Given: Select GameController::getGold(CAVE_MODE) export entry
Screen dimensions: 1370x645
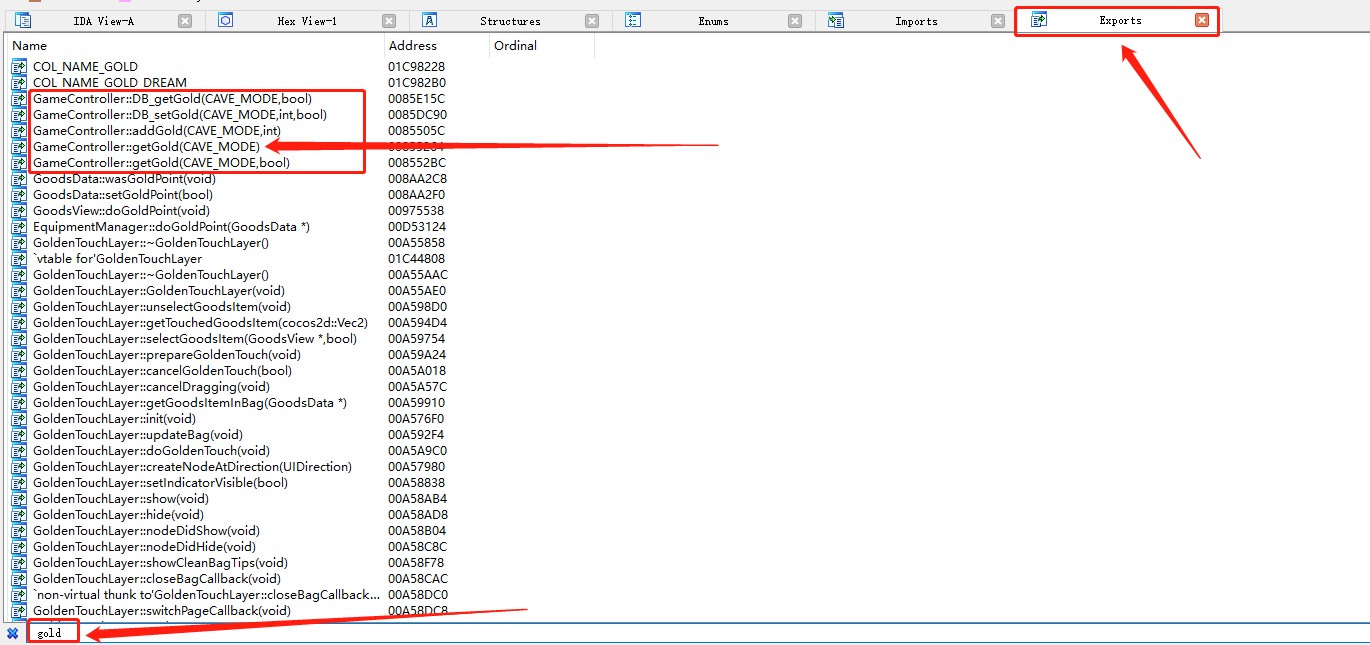Looking at the screenshot, I should click(x=146, y=147).
